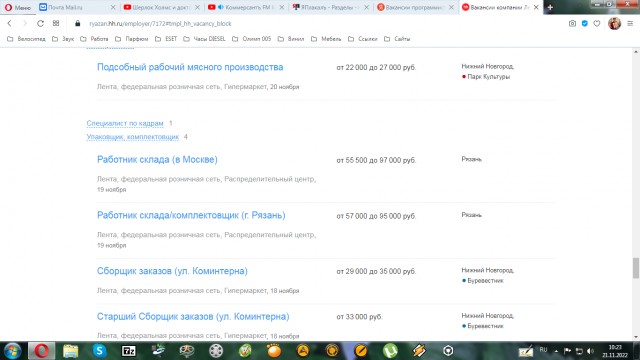Open the Олимп 005 bookmarks folder
The image size is (640, 360).
(x=251, y=39)
